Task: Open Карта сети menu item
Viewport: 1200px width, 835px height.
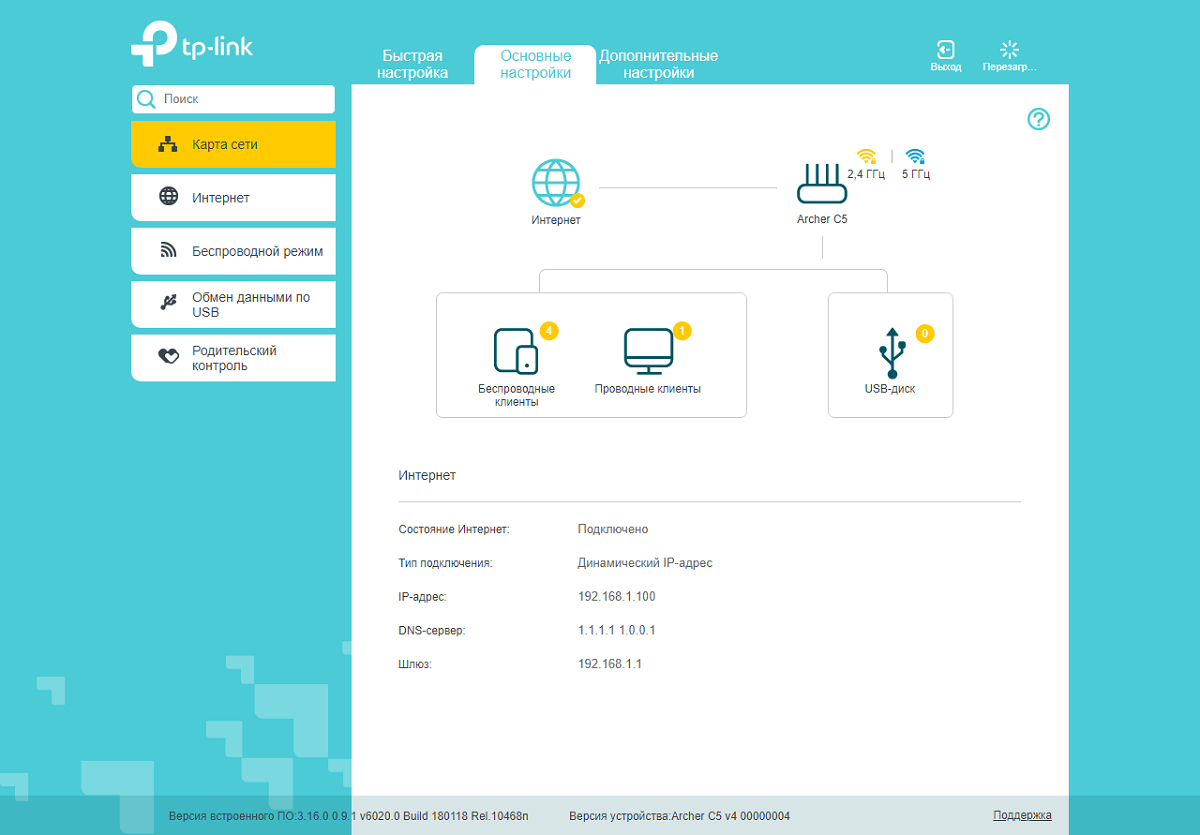Action: [233, 145]
